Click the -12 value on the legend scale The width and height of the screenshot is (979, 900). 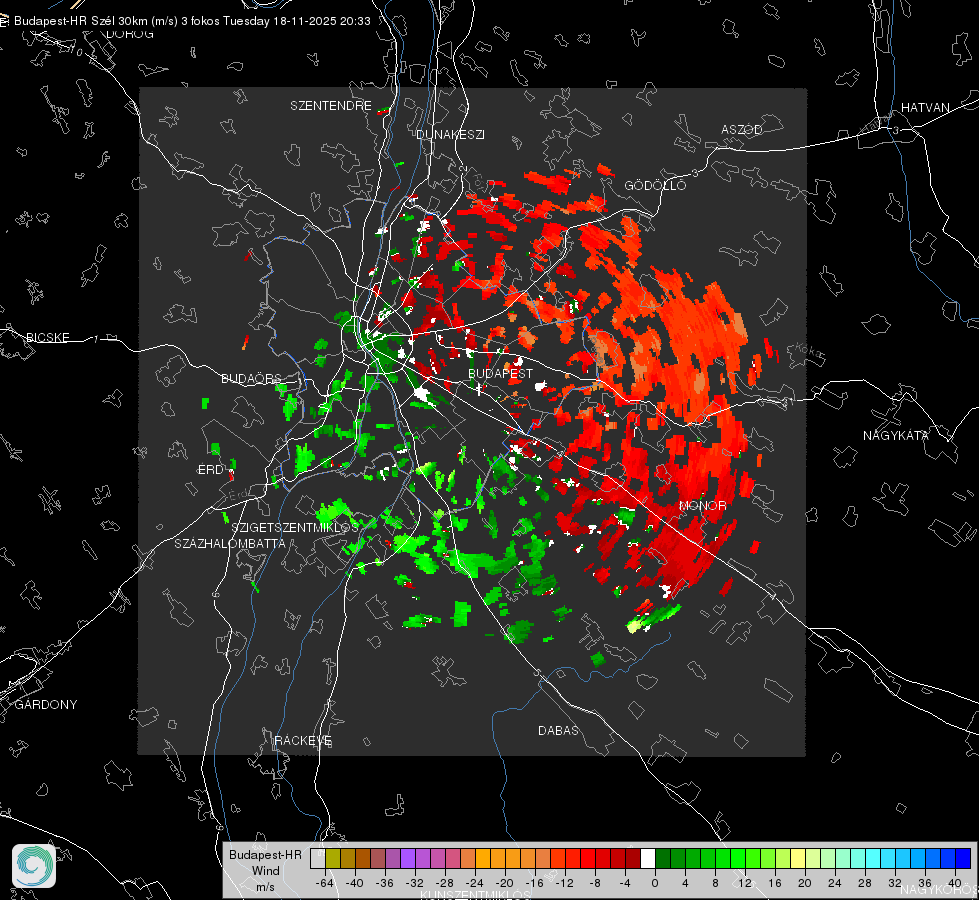point(564,883)
